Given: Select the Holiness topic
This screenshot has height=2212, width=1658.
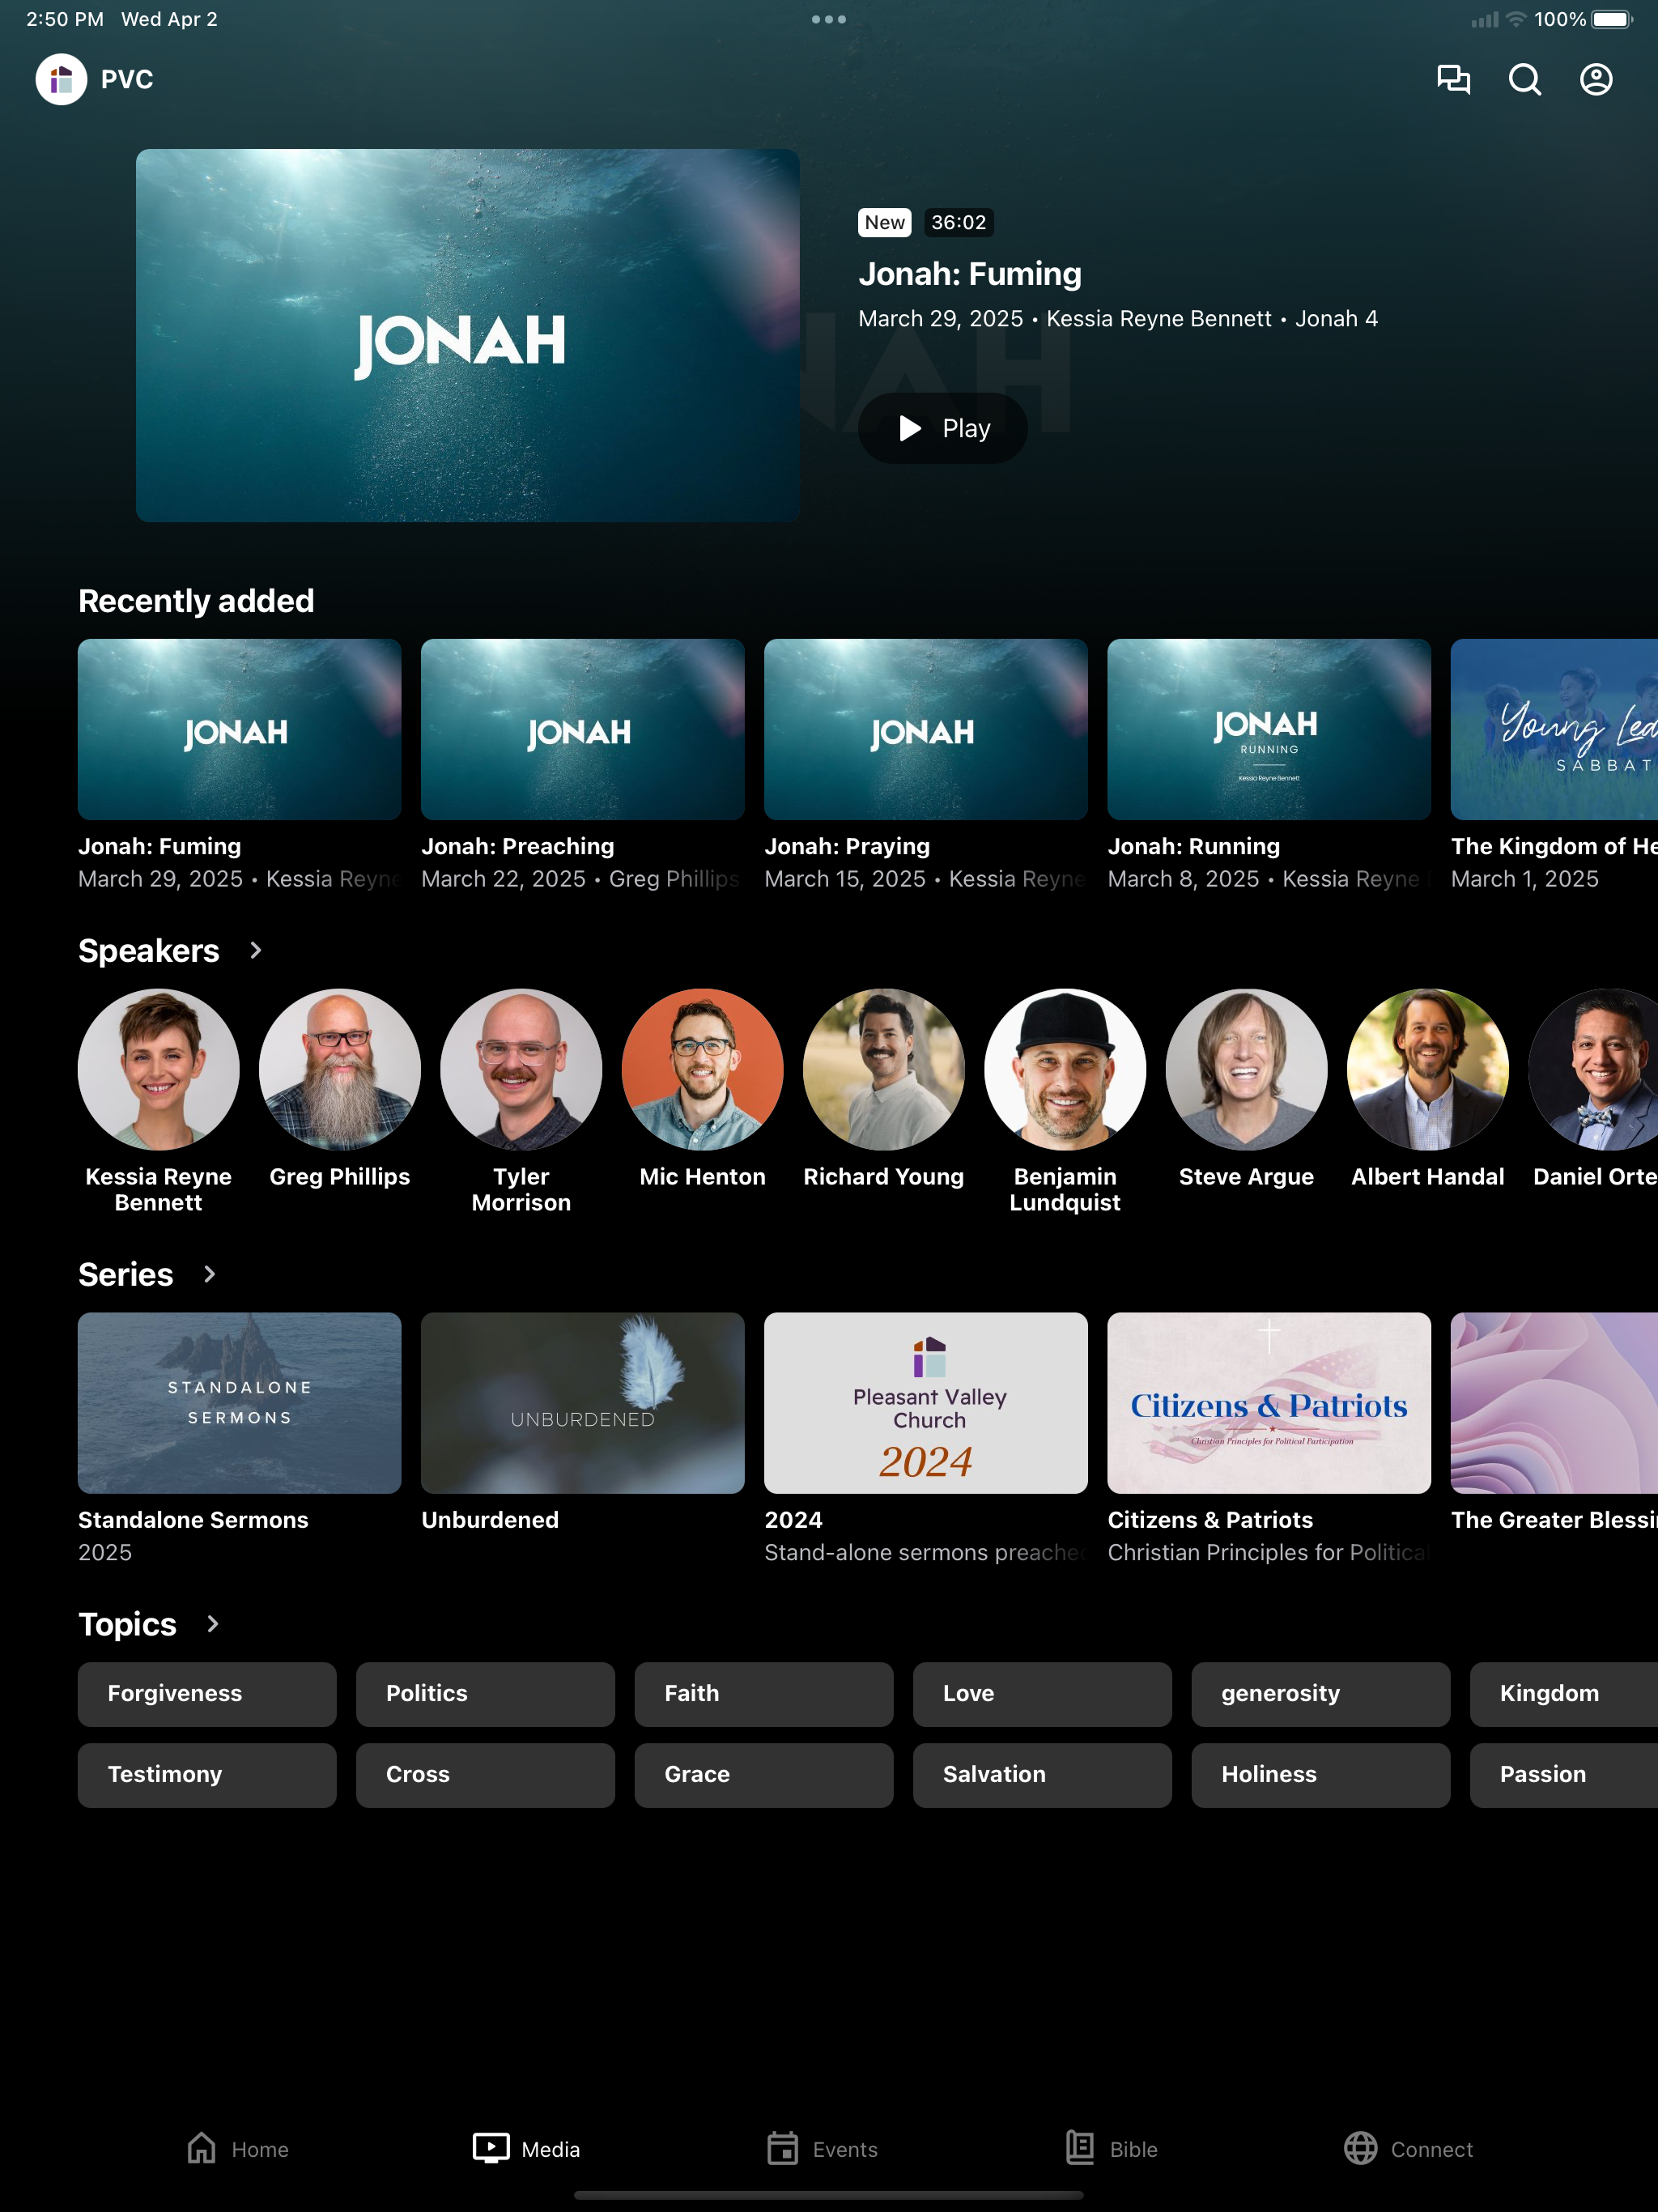Looking at the screenshot, I should pos(1321,1775).
